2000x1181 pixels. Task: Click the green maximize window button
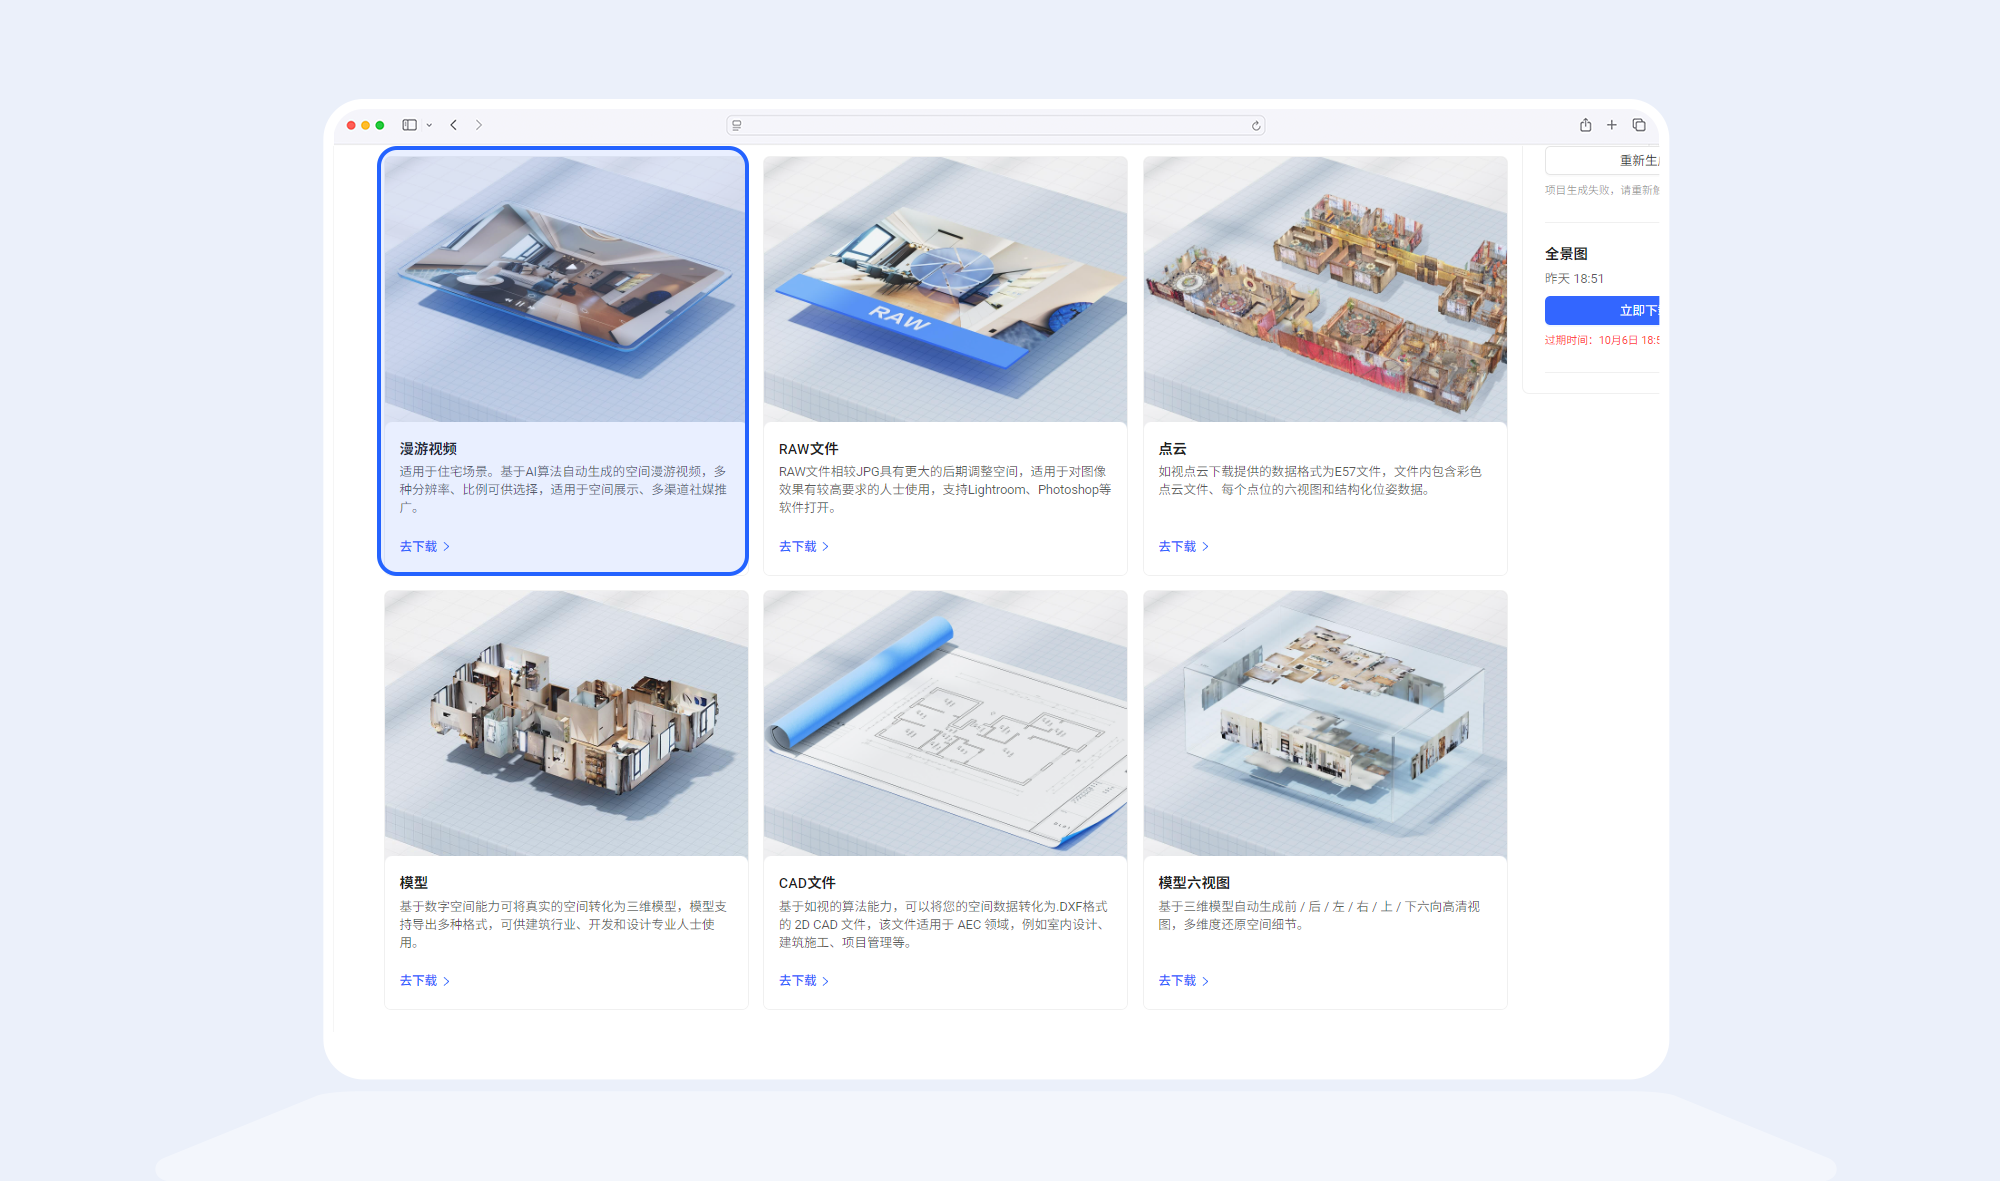tap(380, 125)
